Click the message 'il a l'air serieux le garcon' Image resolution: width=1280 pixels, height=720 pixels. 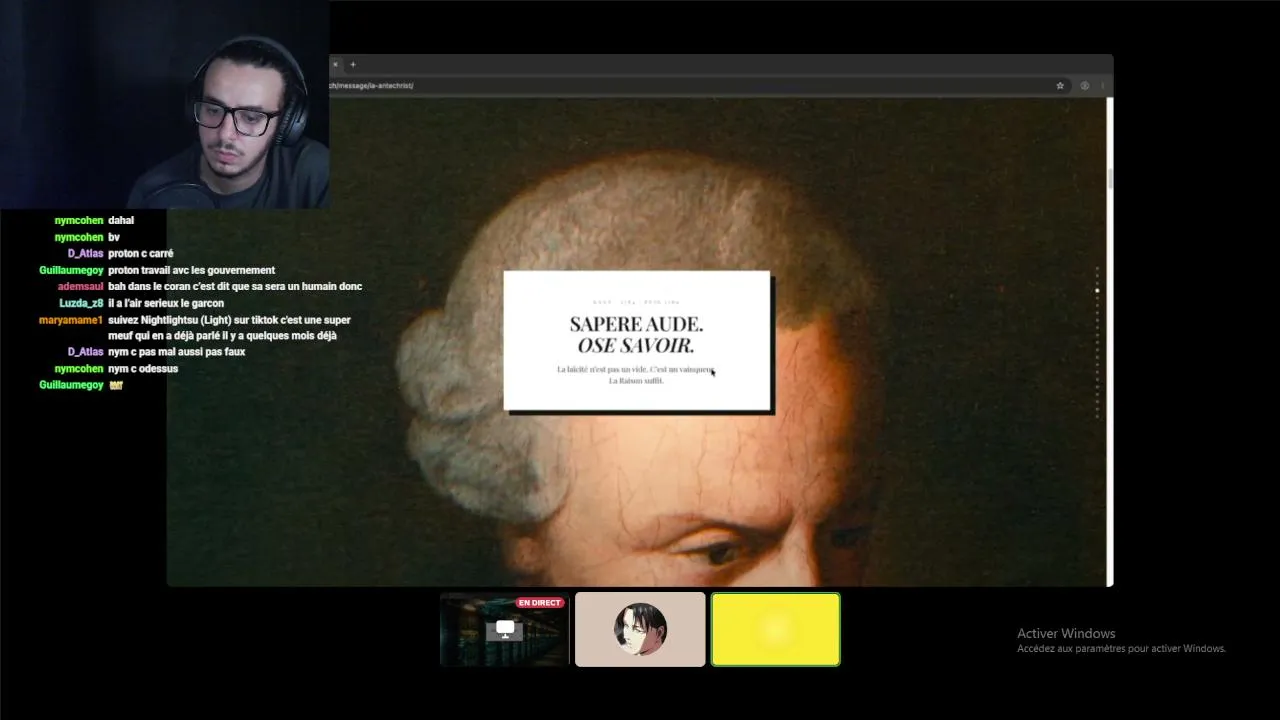(166, 304)
